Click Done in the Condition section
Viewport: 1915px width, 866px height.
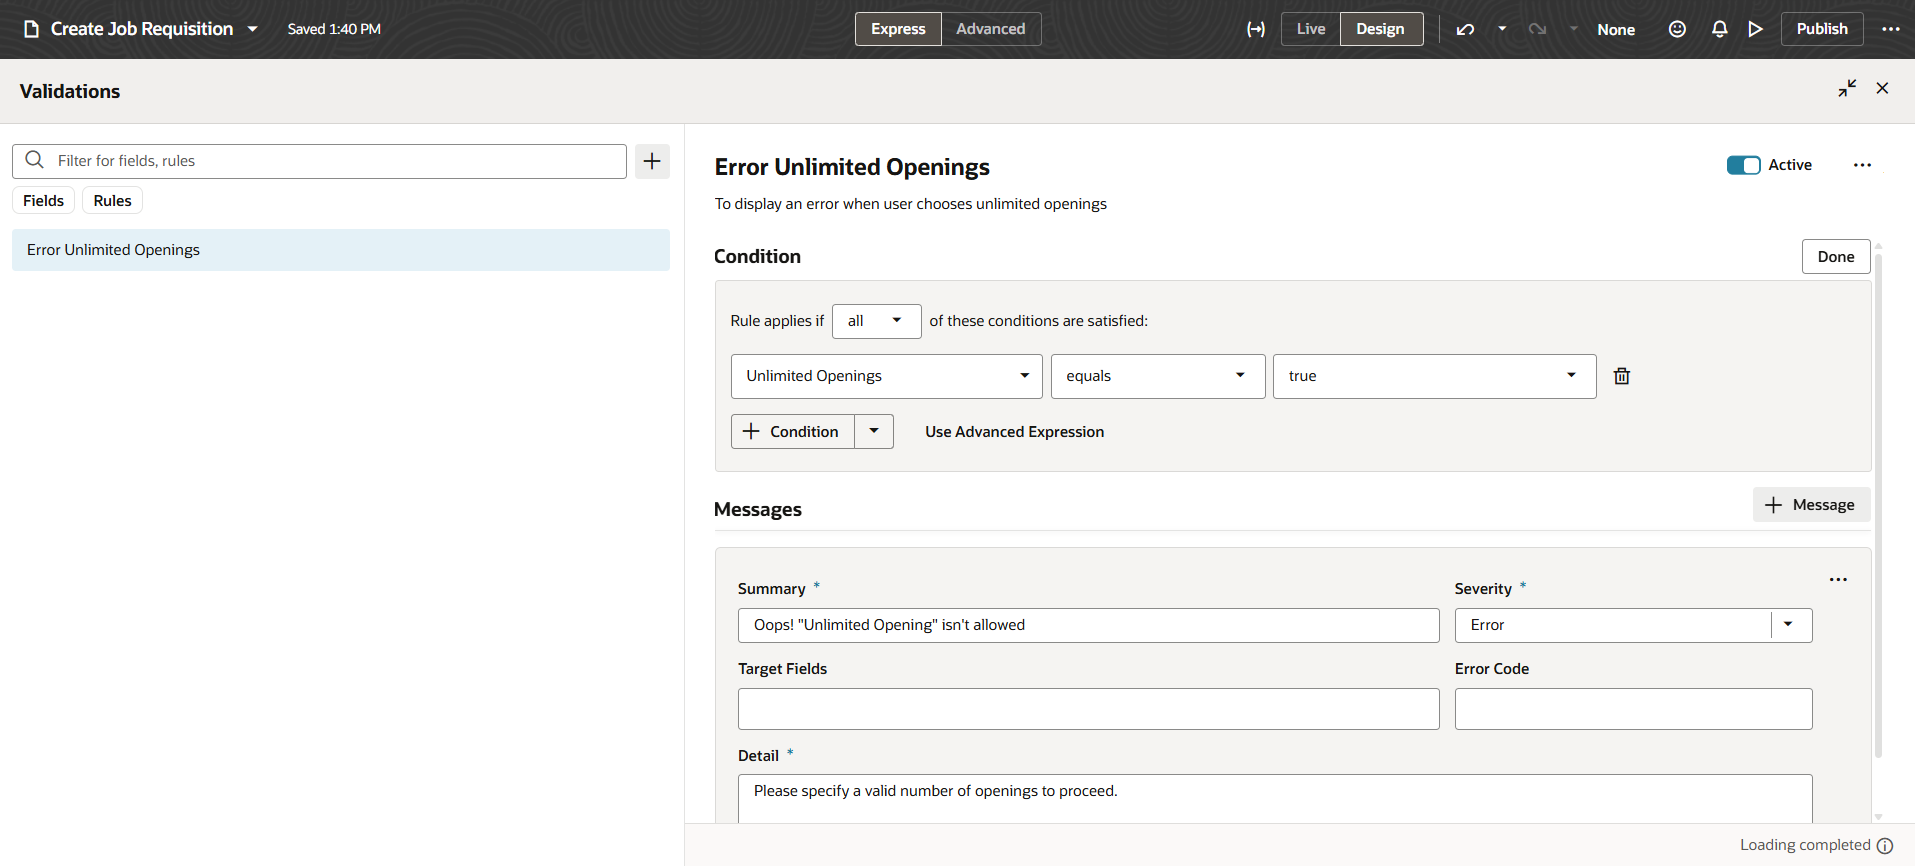(1836, 257)
